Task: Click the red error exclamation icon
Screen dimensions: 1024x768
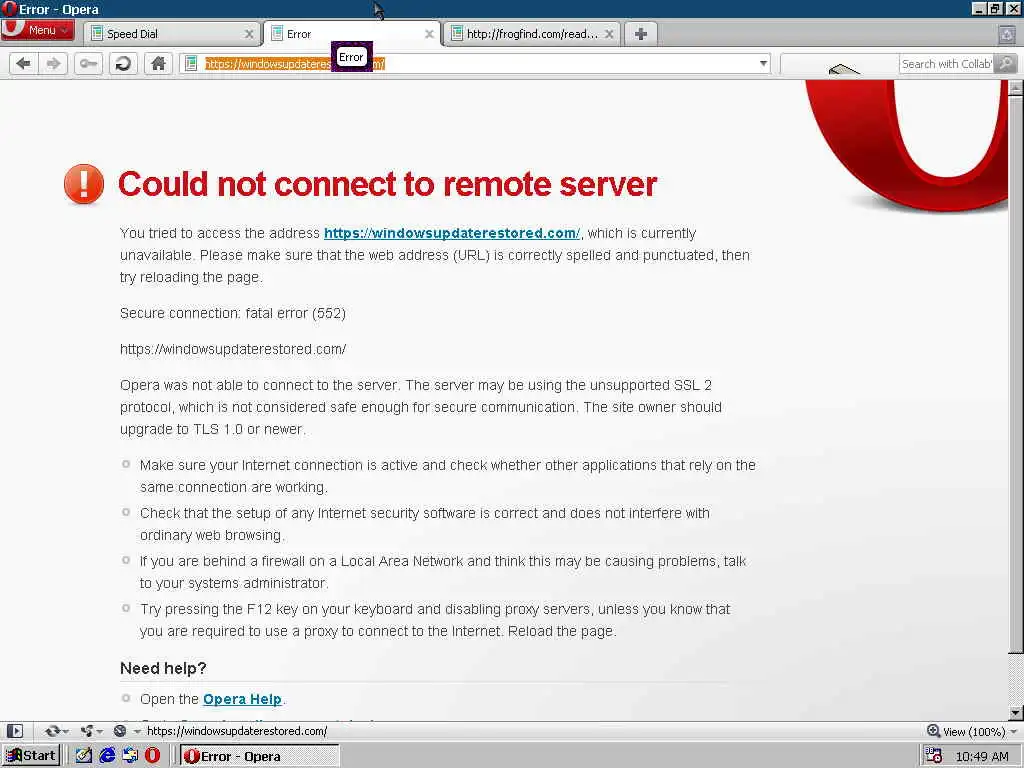Action: coord(84,184)
